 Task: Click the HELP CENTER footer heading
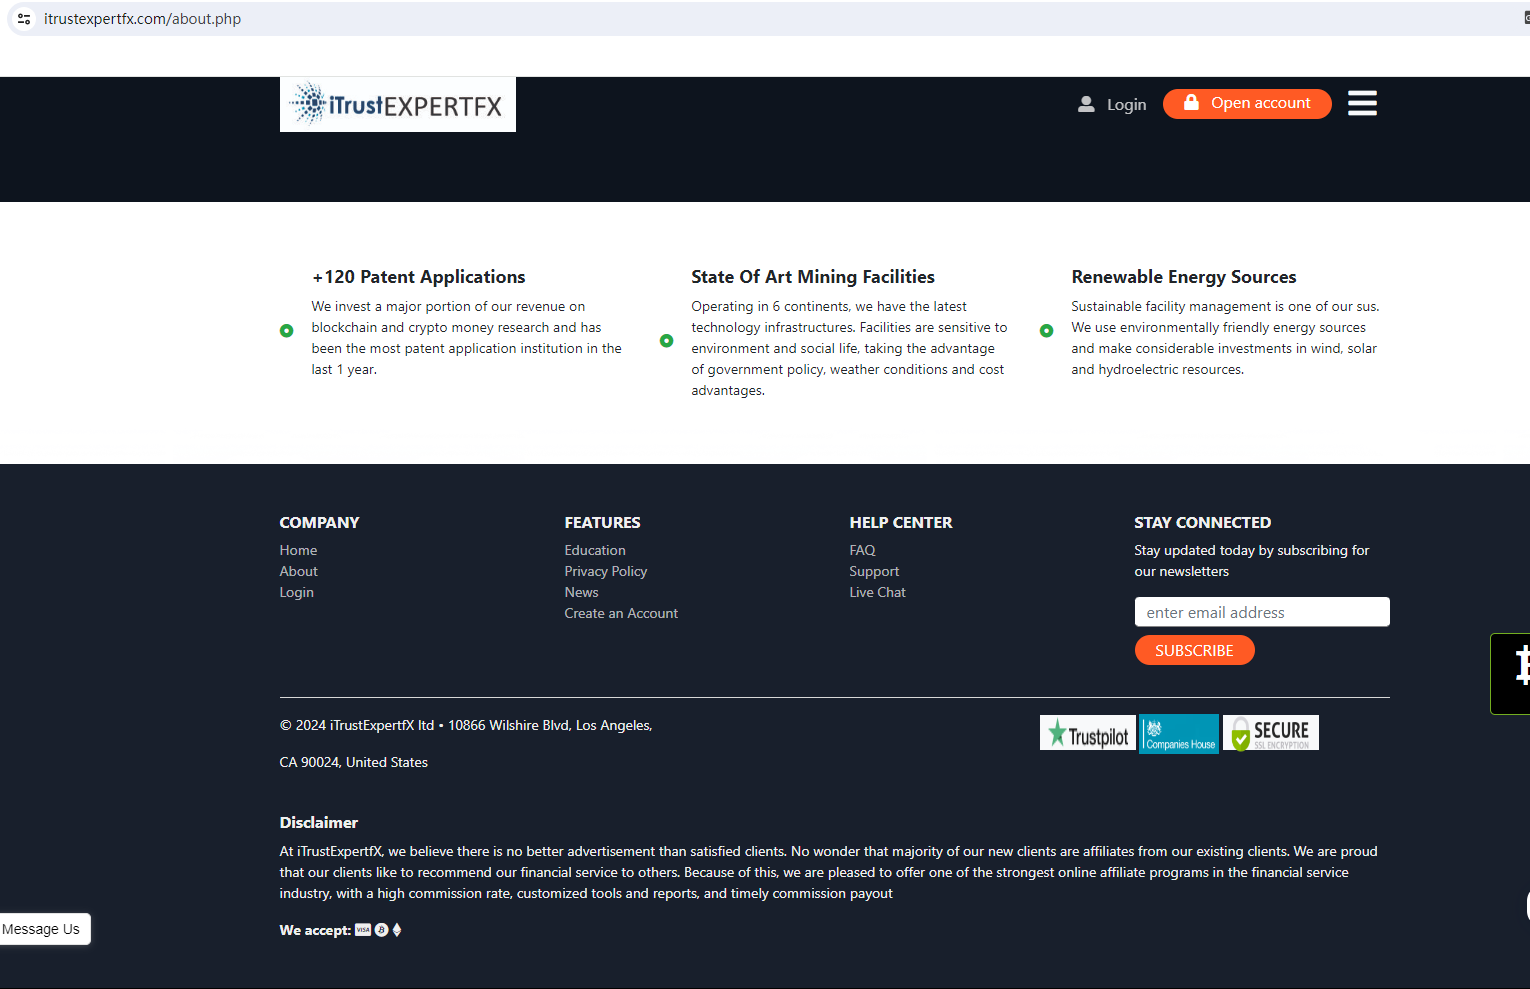(901, 522)
